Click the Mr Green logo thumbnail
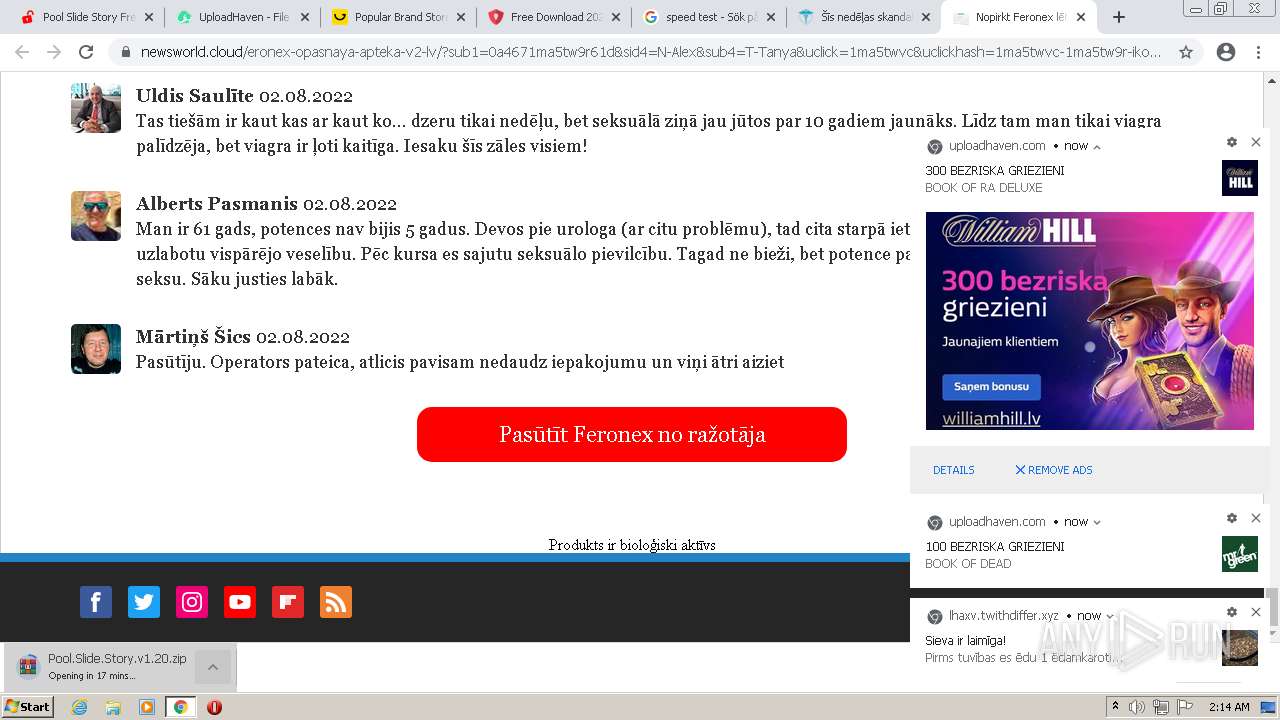Image resolution: width=1280 pixels, height=720 pixels. pos(1240,554)
